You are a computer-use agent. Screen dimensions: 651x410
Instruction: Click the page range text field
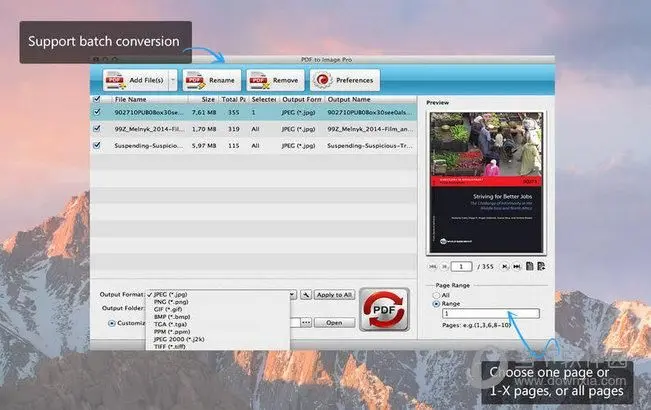(x=489, y=314)
